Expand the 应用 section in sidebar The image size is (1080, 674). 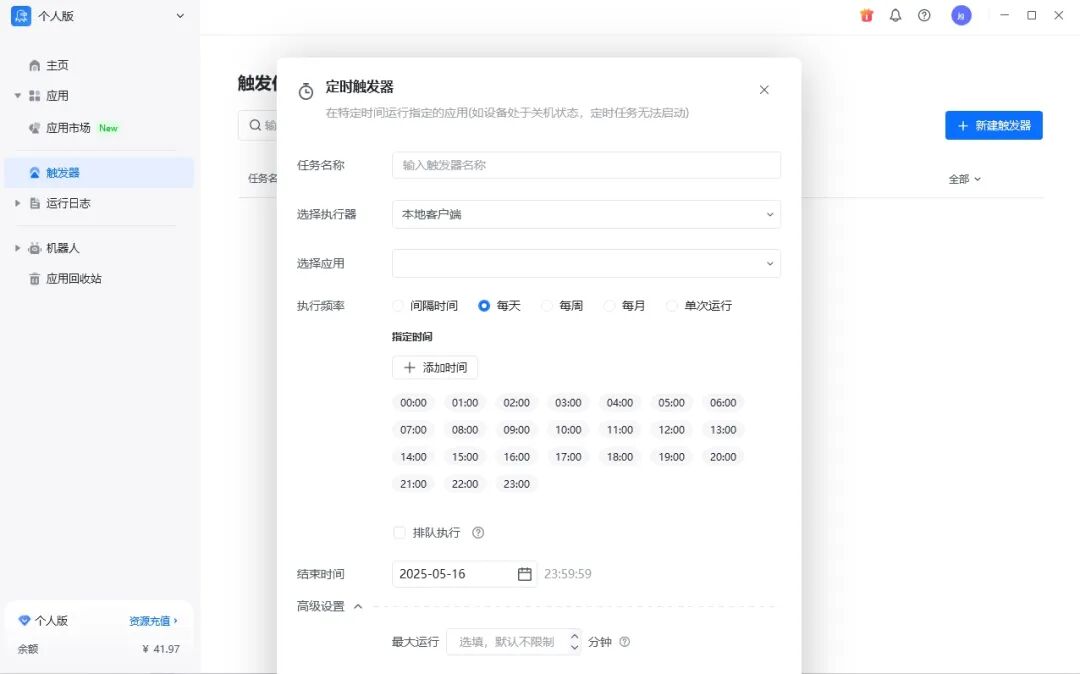point(16,95)
